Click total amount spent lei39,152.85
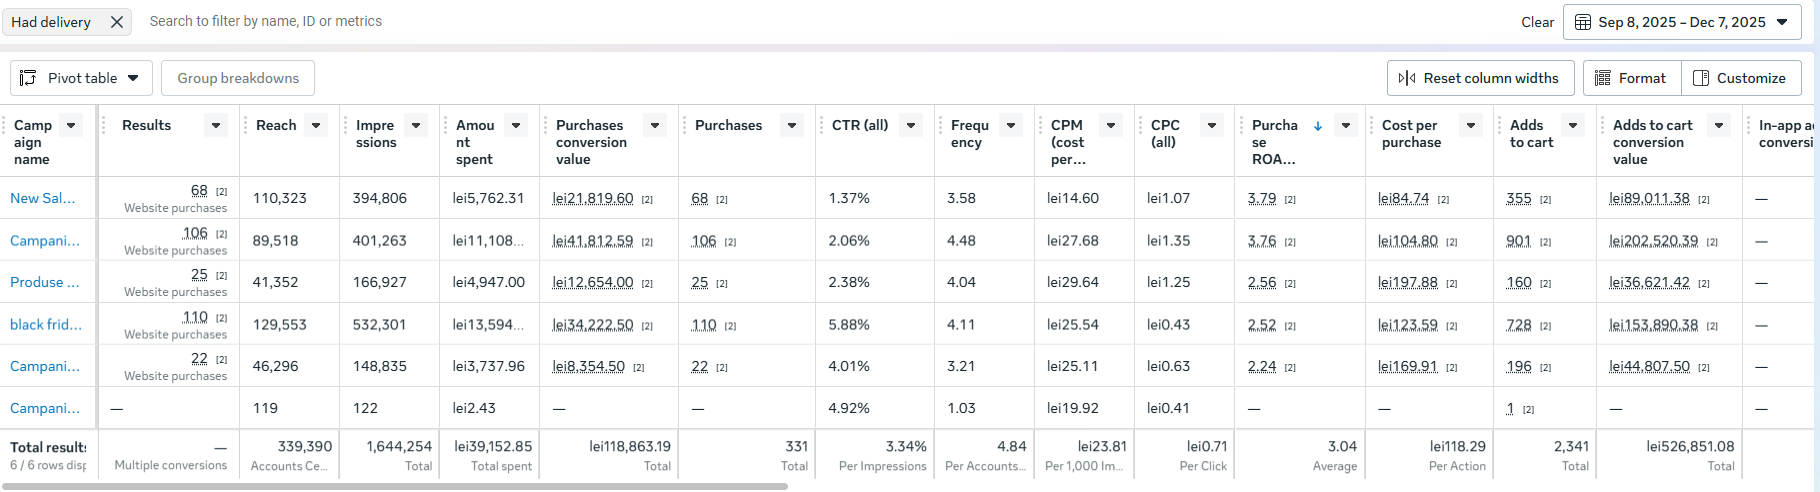Viewport: 1820px width, 492px height. 493,446
